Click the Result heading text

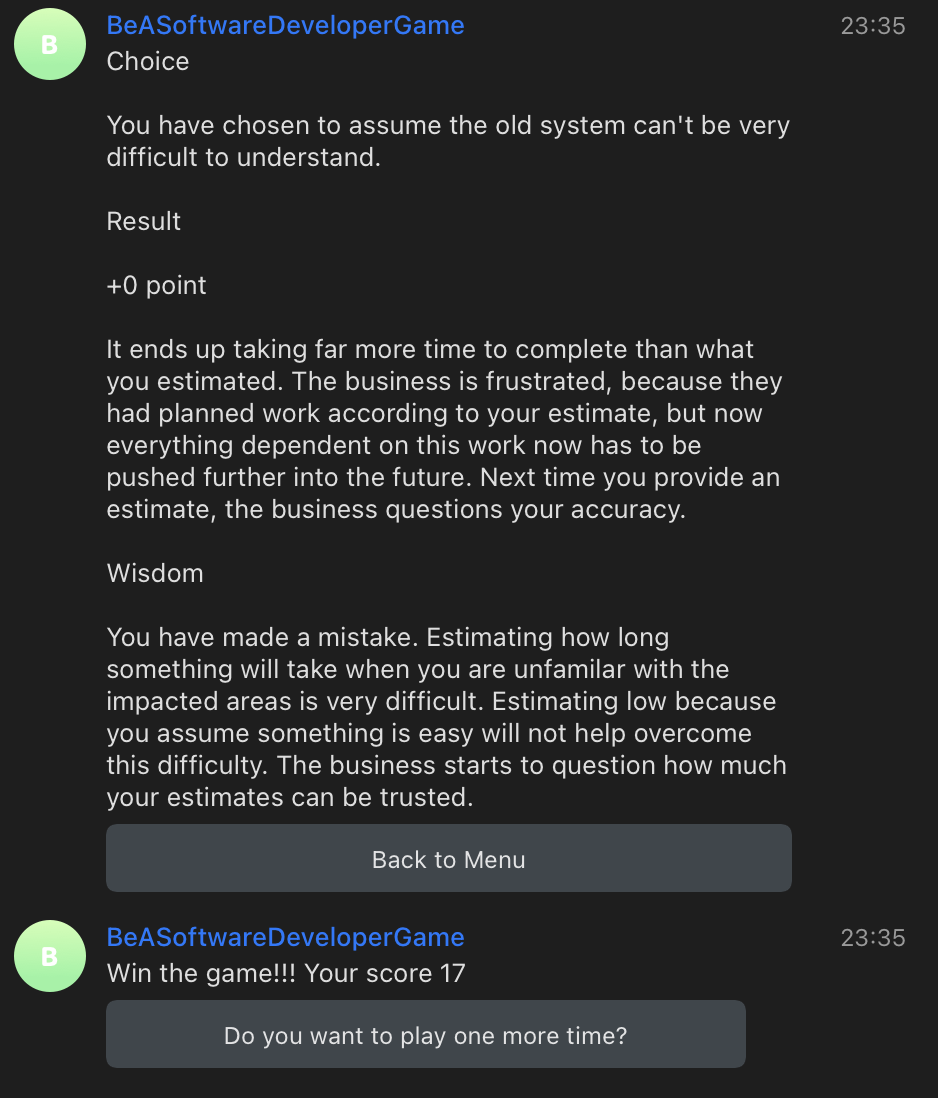(x=144, y=221)
